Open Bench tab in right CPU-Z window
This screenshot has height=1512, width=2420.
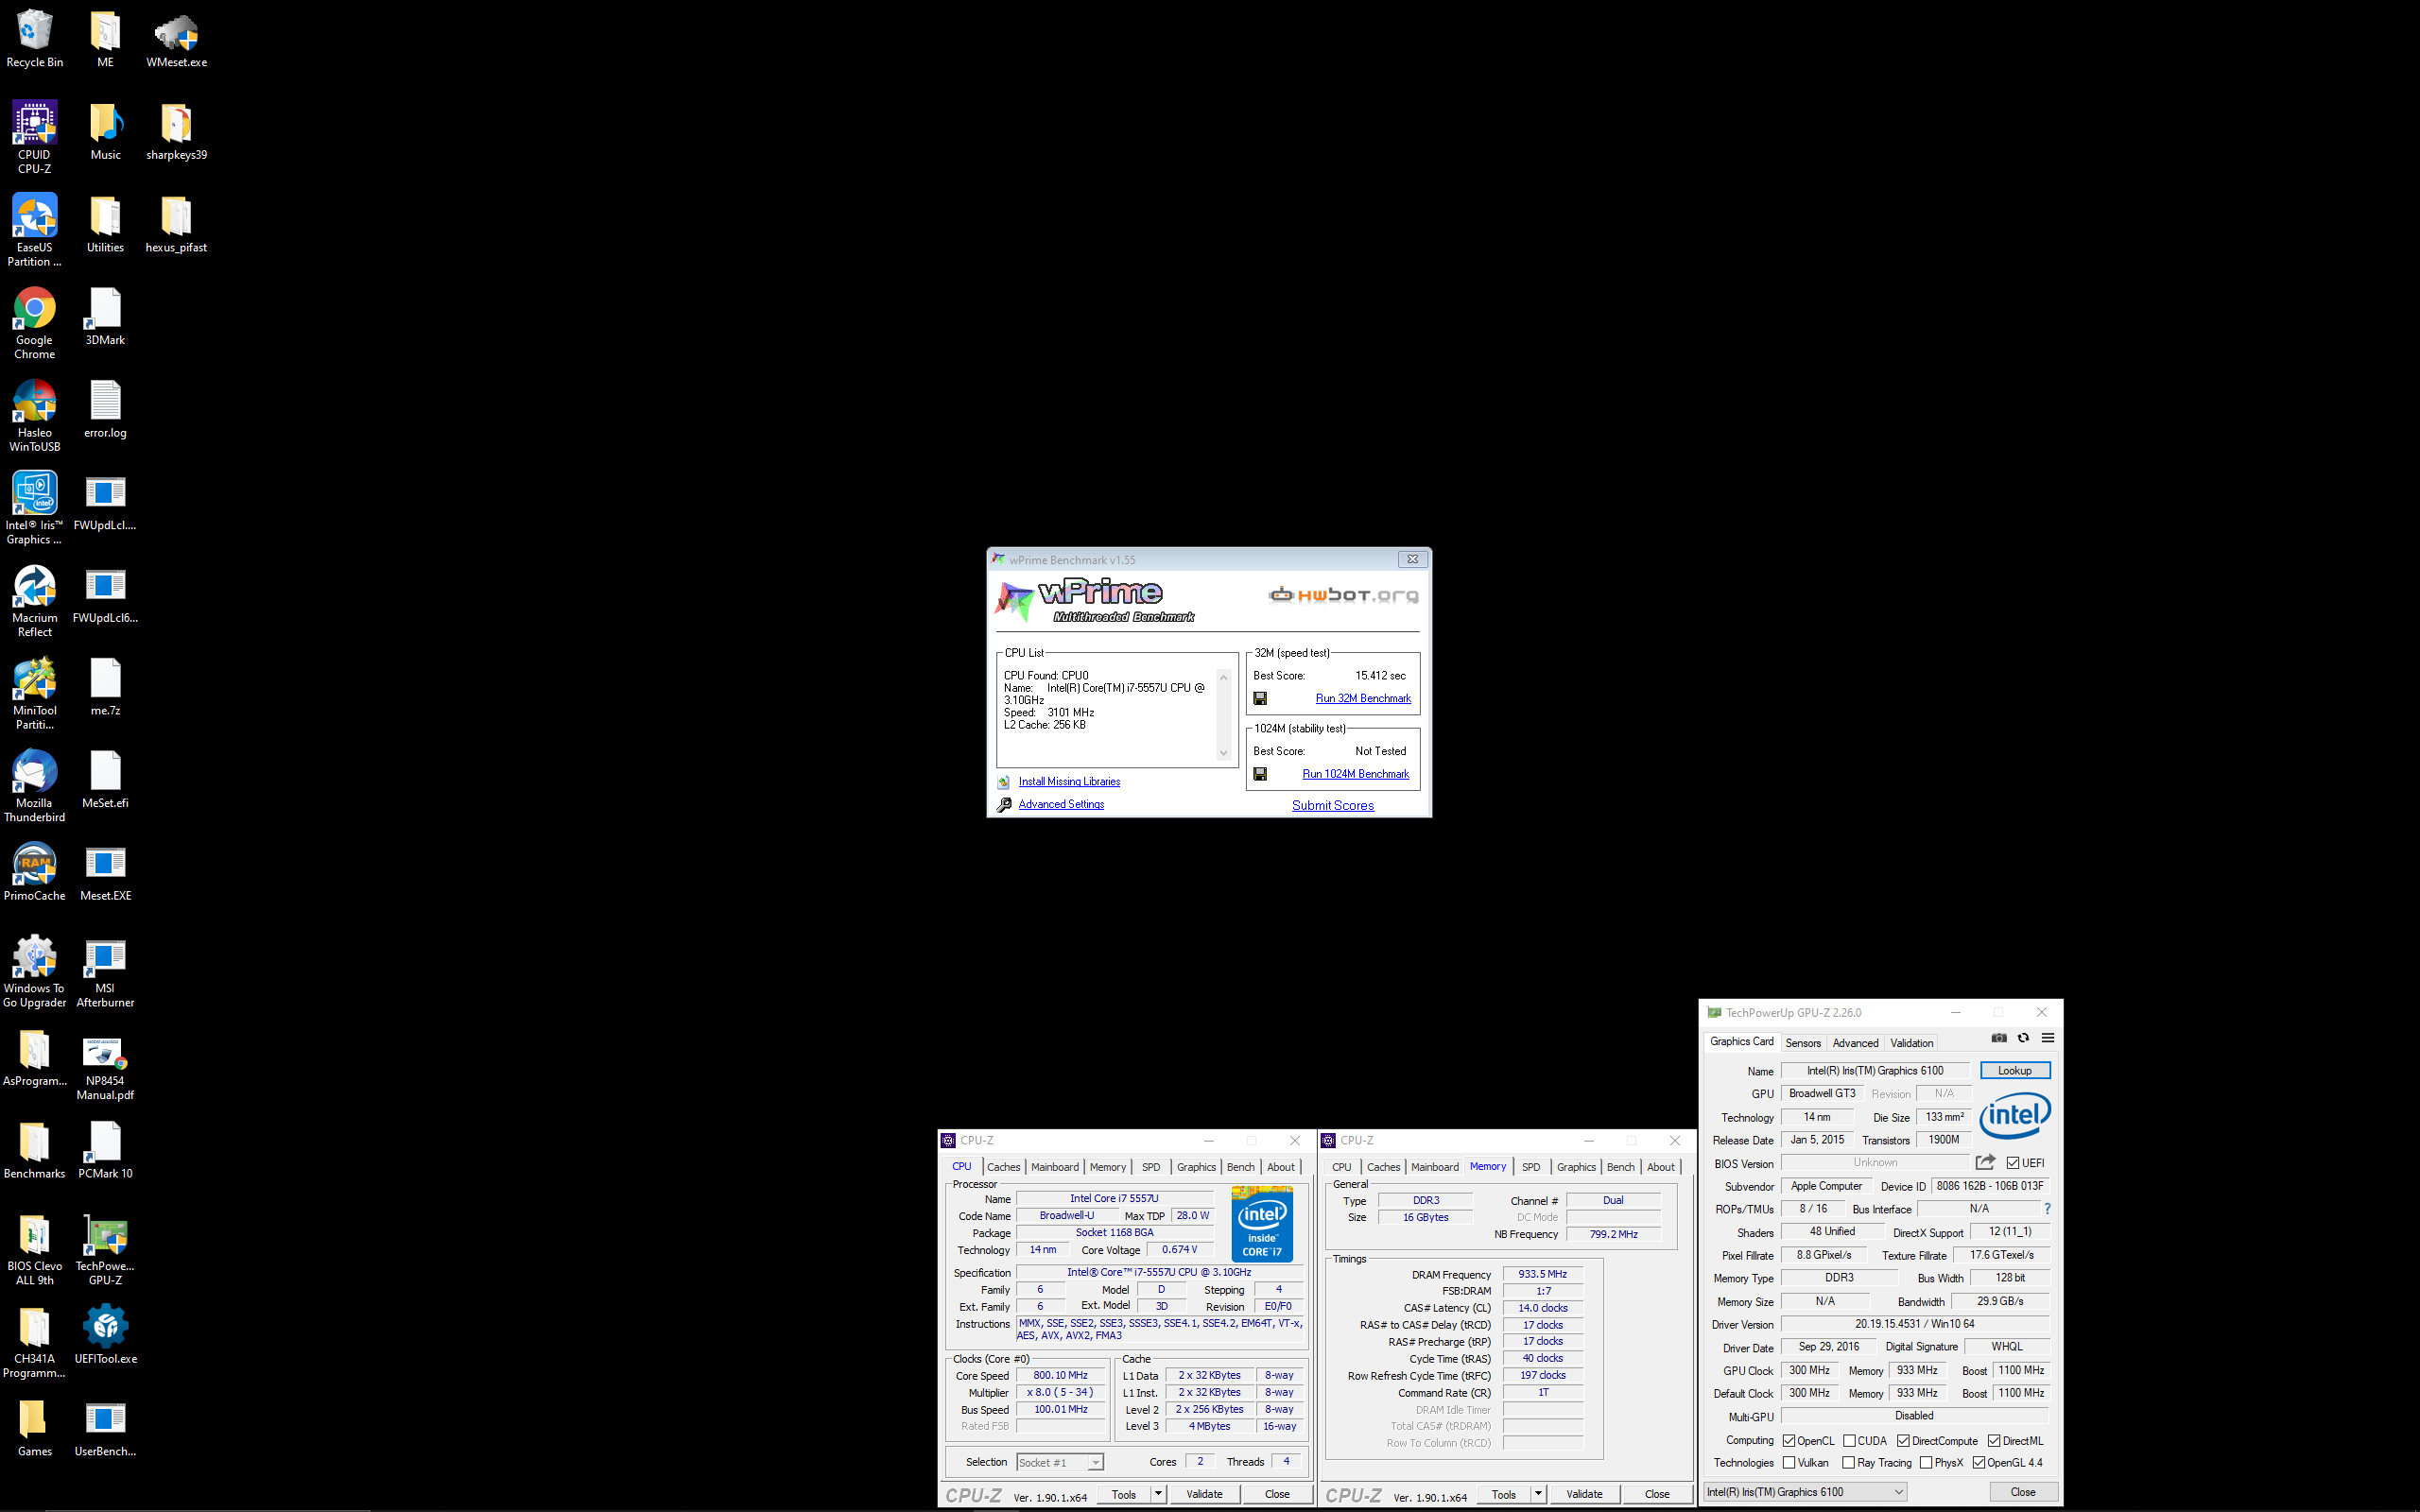pos(1621,1167)
